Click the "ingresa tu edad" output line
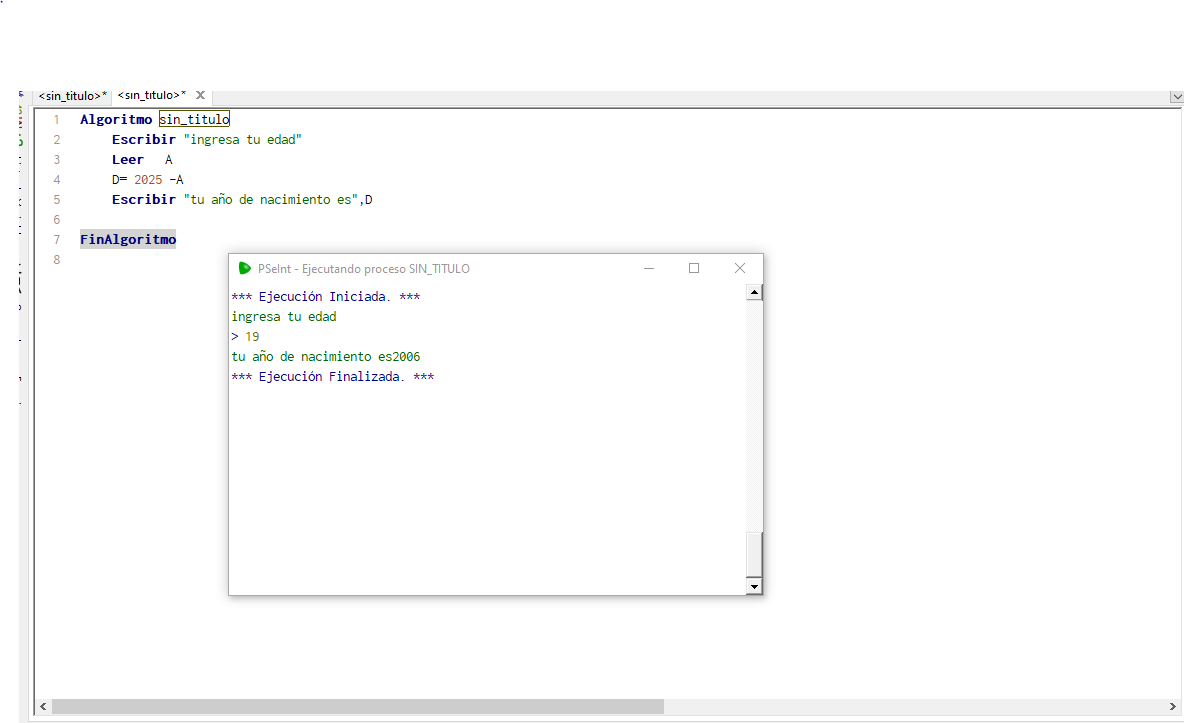The height and width of the screenshot is (723, 1184). coord(284,317)
